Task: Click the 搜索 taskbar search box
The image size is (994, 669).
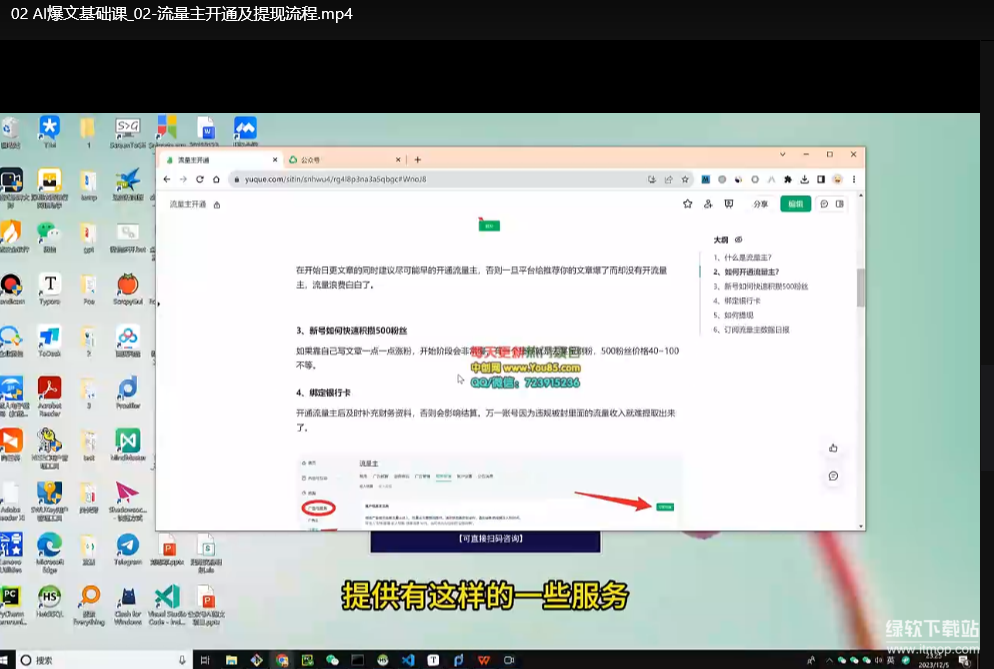Action: point(105,660)
